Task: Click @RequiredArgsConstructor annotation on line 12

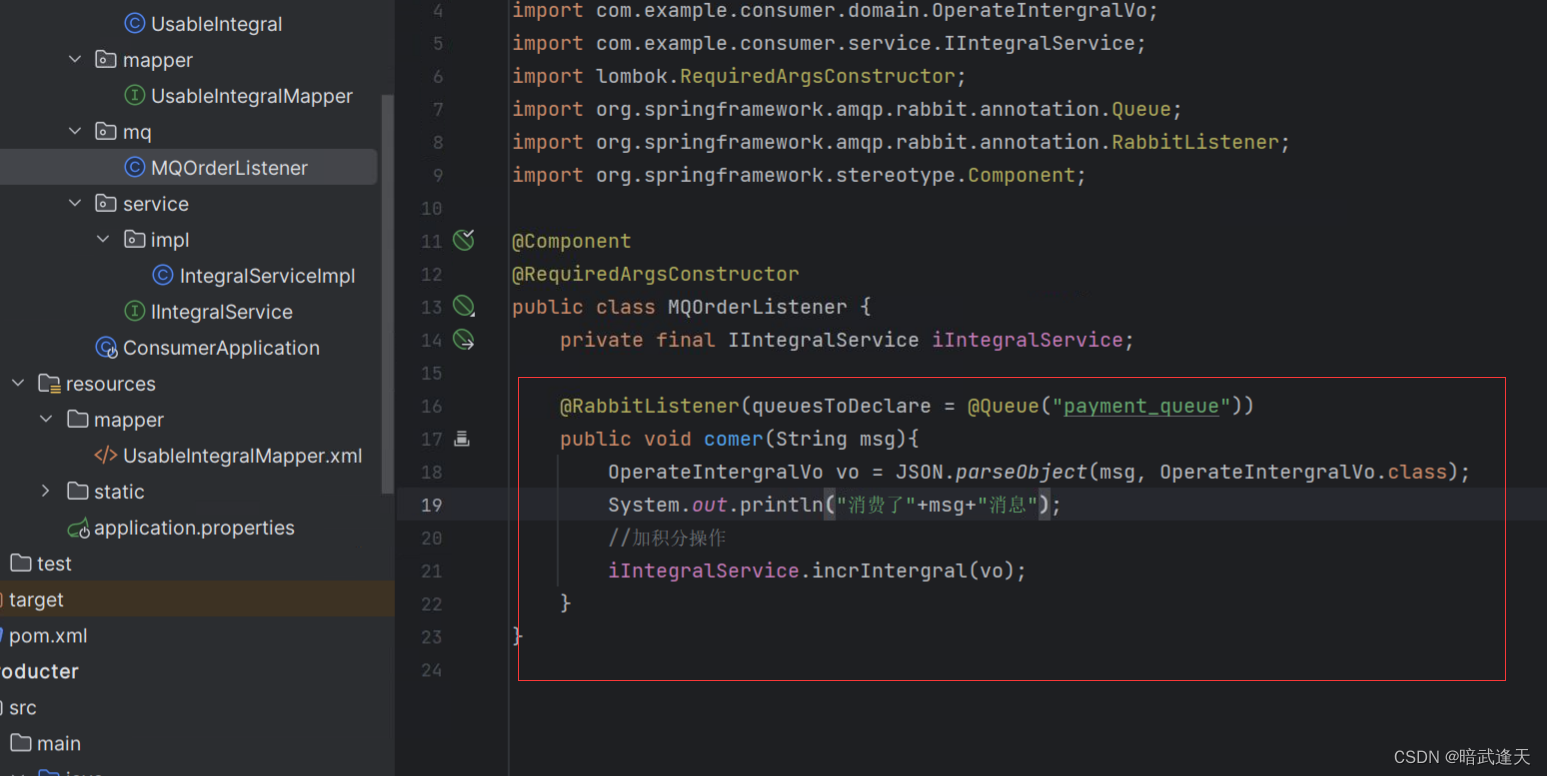Action: tap(656, 274)
